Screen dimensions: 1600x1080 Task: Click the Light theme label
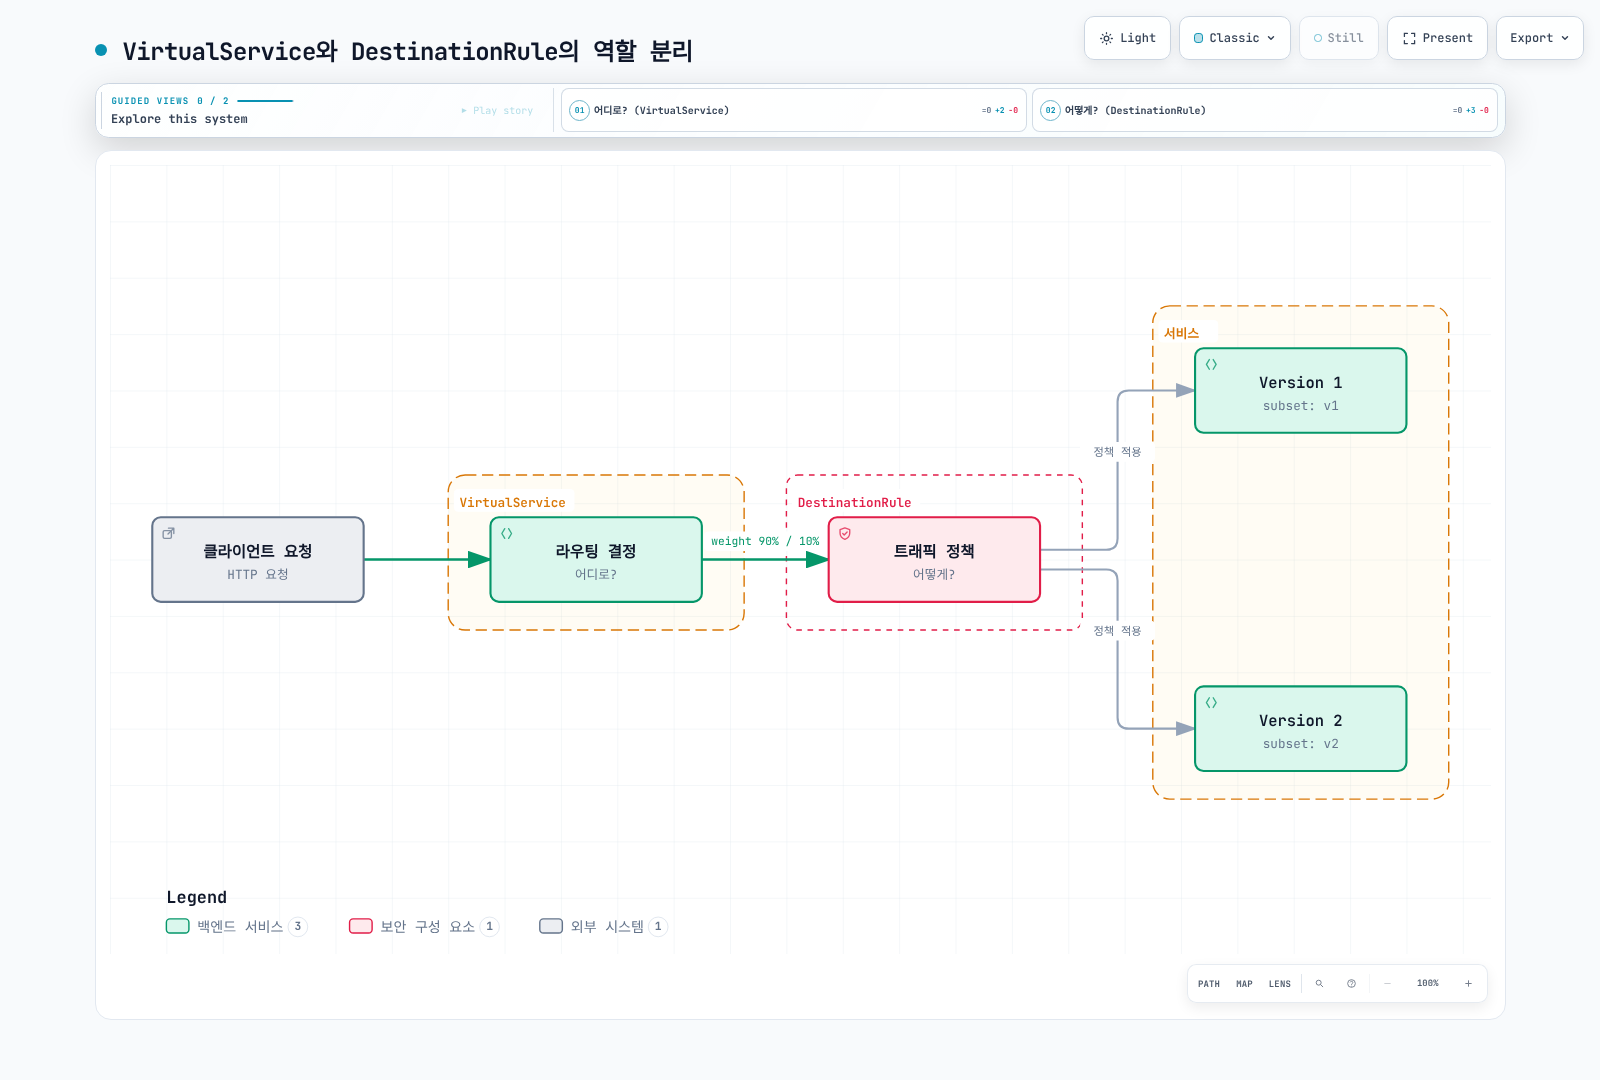click(x=1138, y=38)
